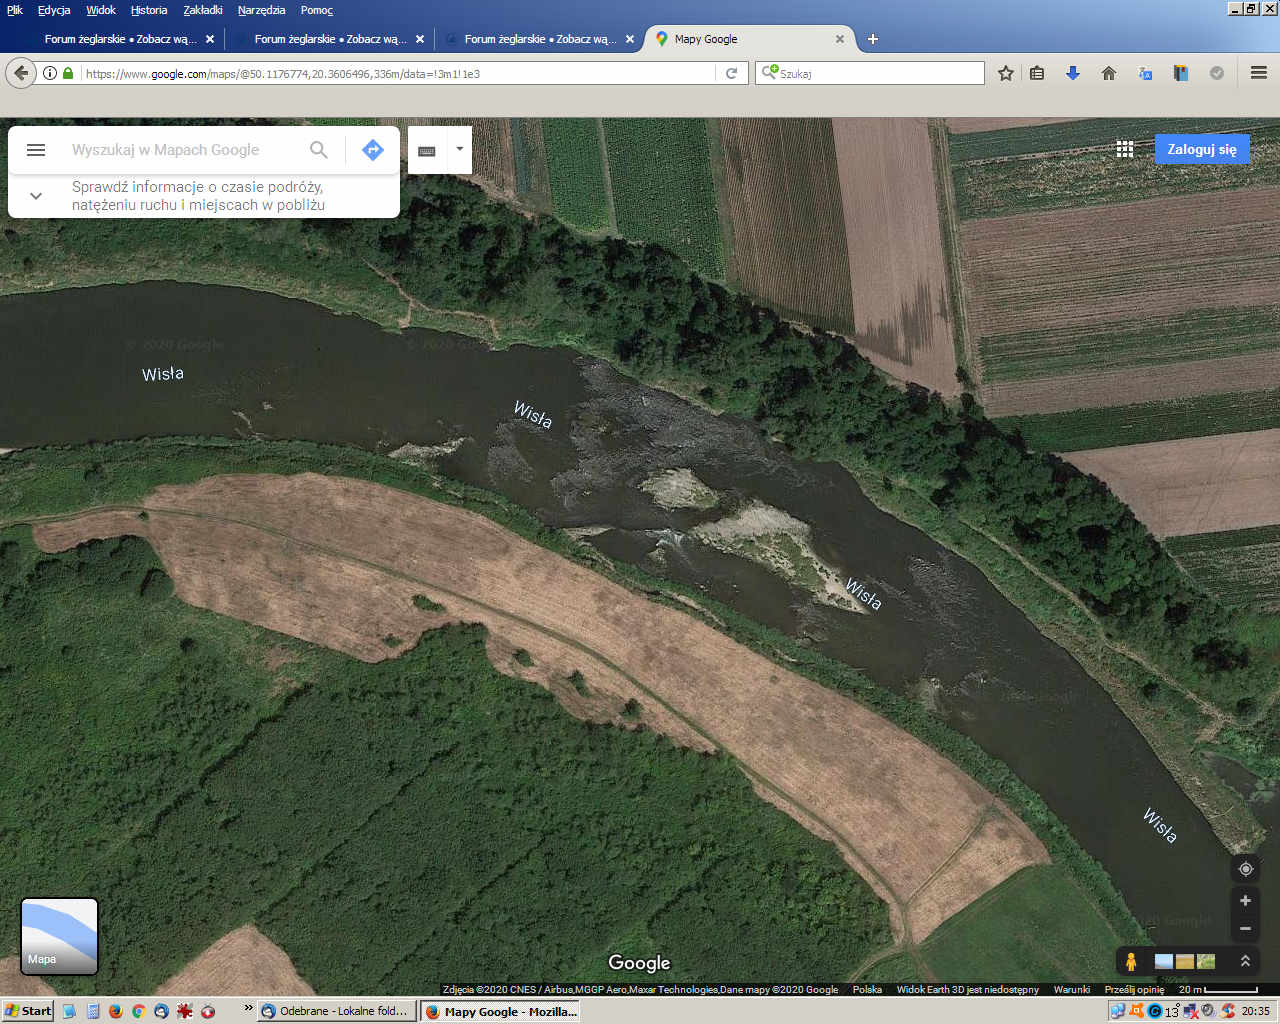1280x1024 pixels.
Task: Open the Windows Start button
Action: pos(28,1011)
